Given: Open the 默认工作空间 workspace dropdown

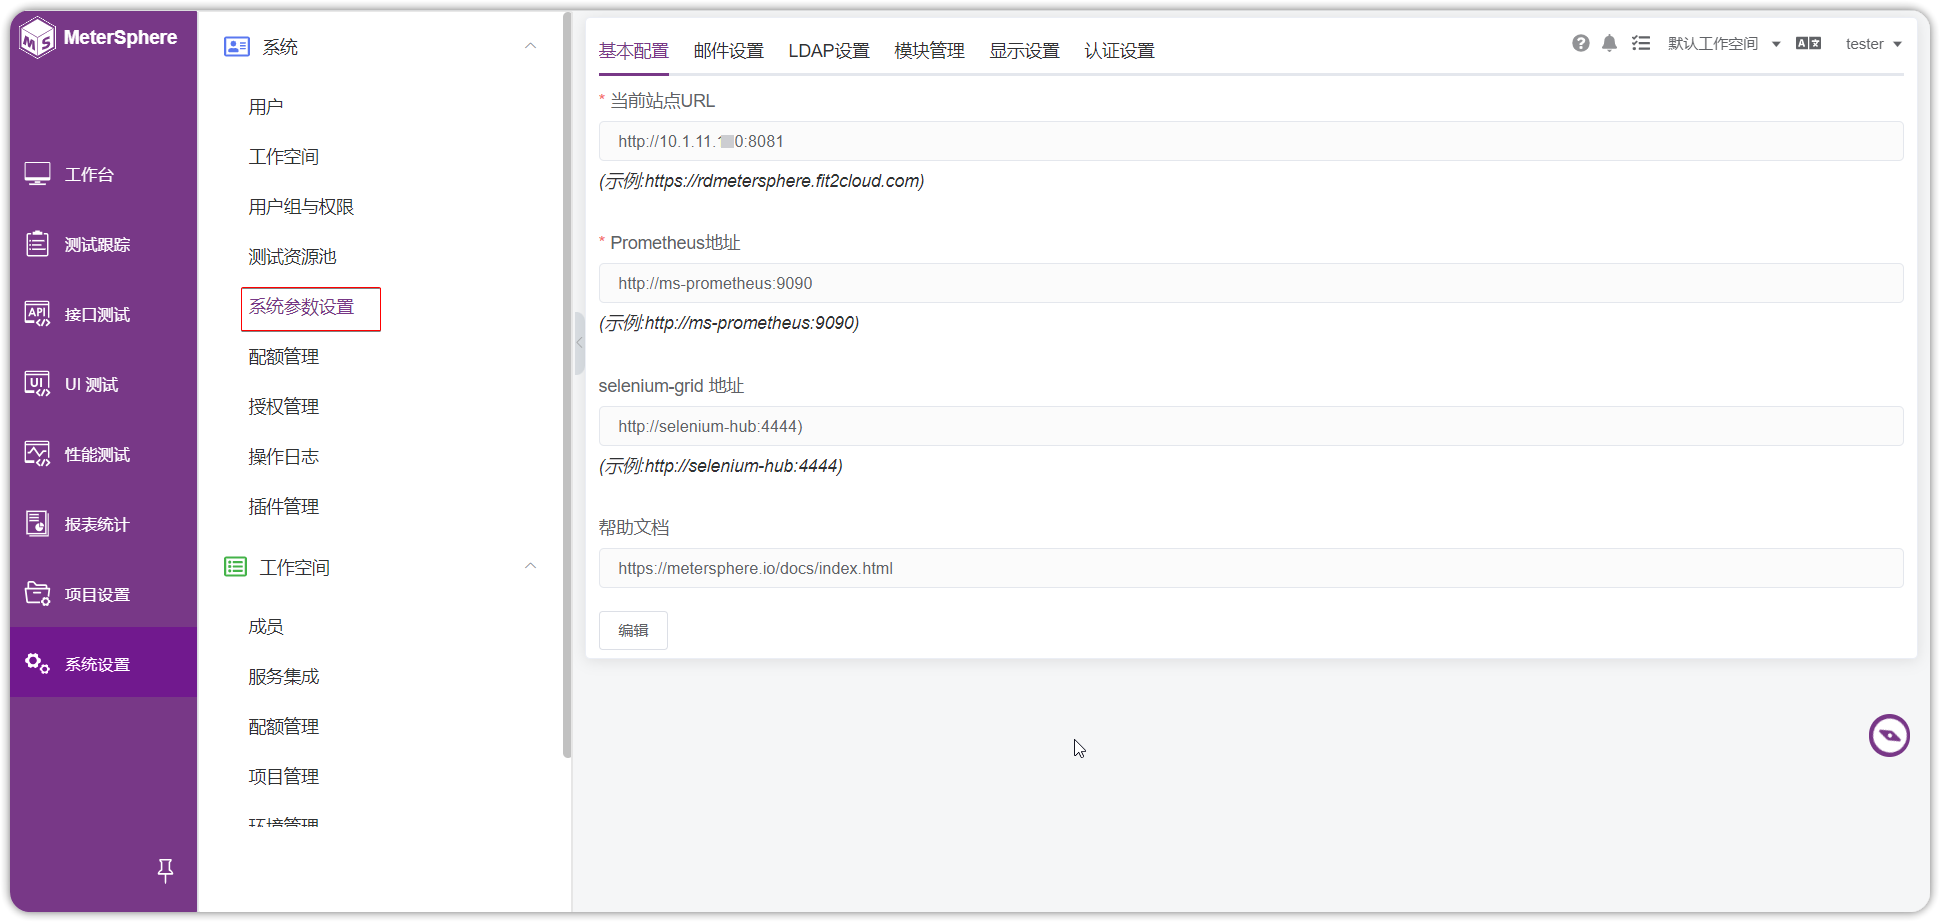Looking at the screenshot, I should tap(1724, 44).
